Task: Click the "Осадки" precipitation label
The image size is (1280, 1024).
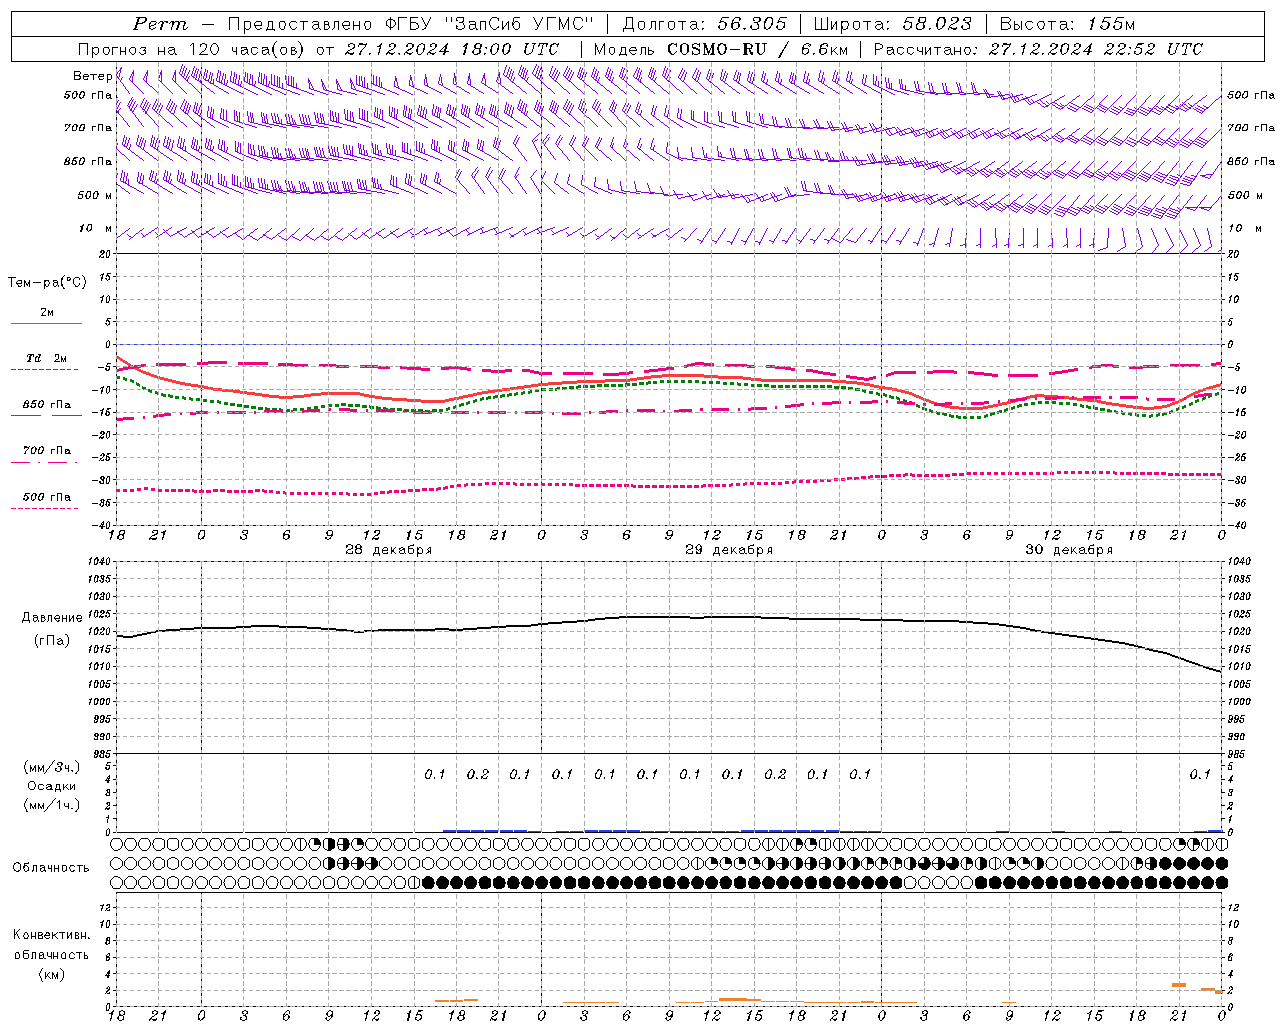Action: click(x=52, y=786)
